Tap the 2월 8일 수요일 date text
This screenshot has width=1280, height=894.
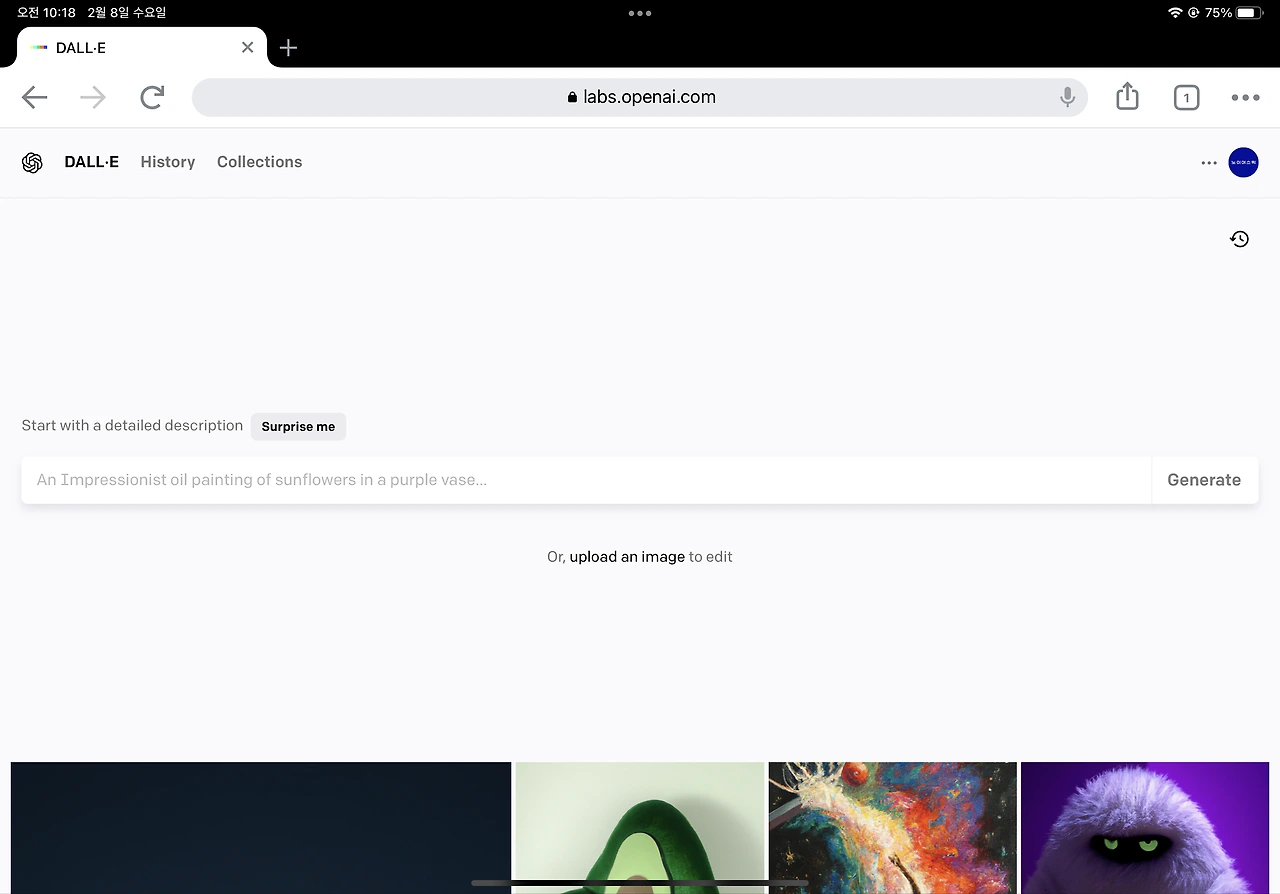[x=127, y=13]
